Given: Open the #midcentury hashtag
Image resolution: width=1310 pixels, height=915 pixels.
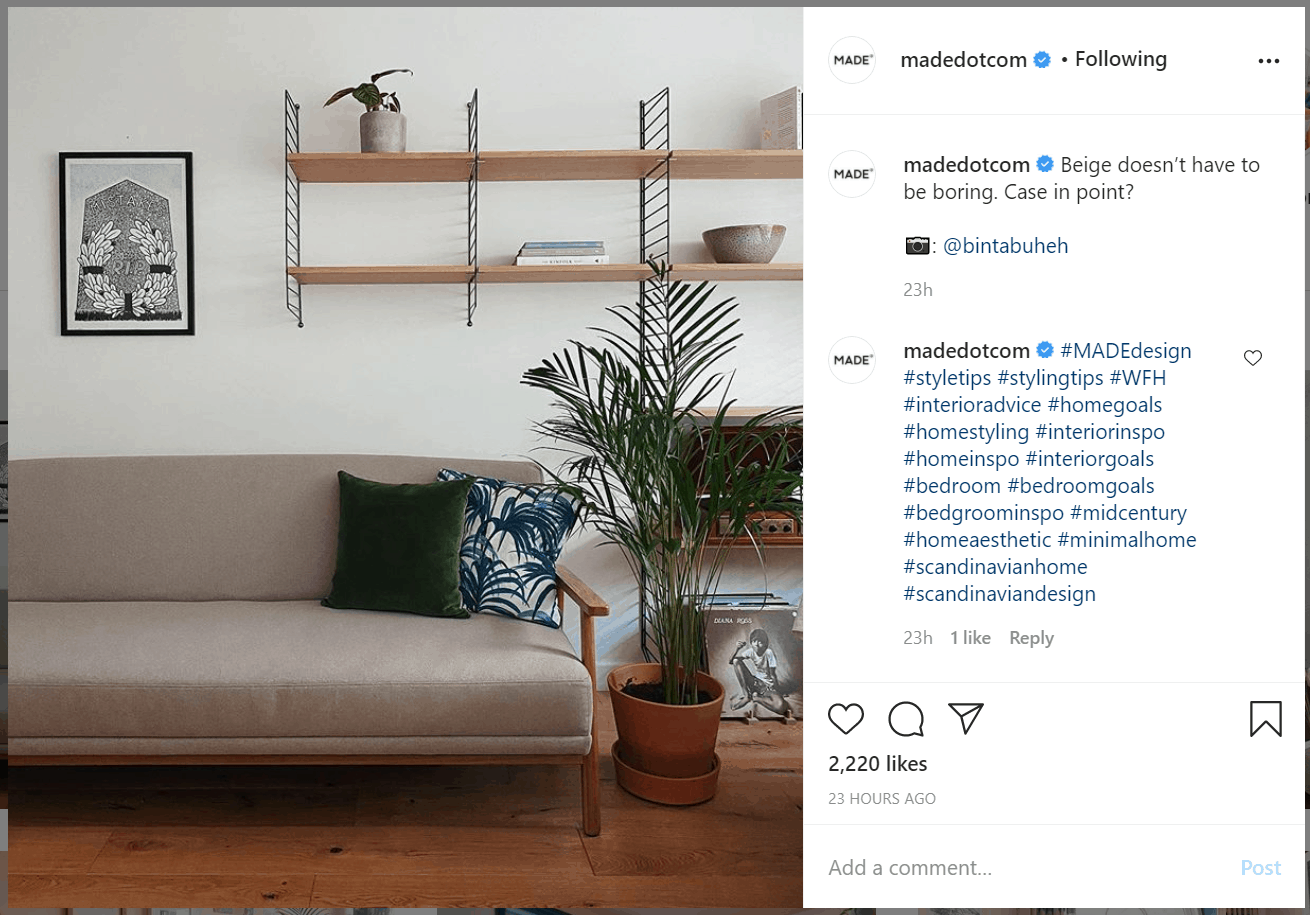Looking at the screenshot, I should coord(1128,513).
